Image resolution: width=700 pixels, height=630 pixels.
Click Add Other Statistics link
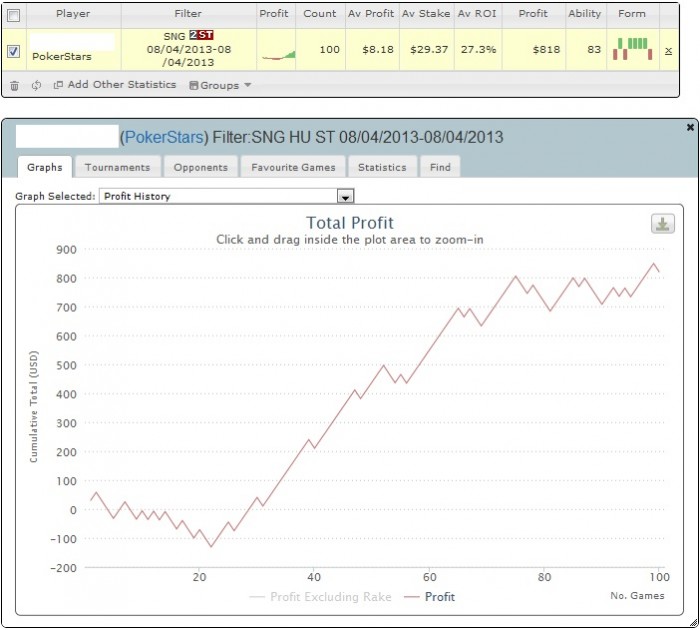[x=122, y=84]
